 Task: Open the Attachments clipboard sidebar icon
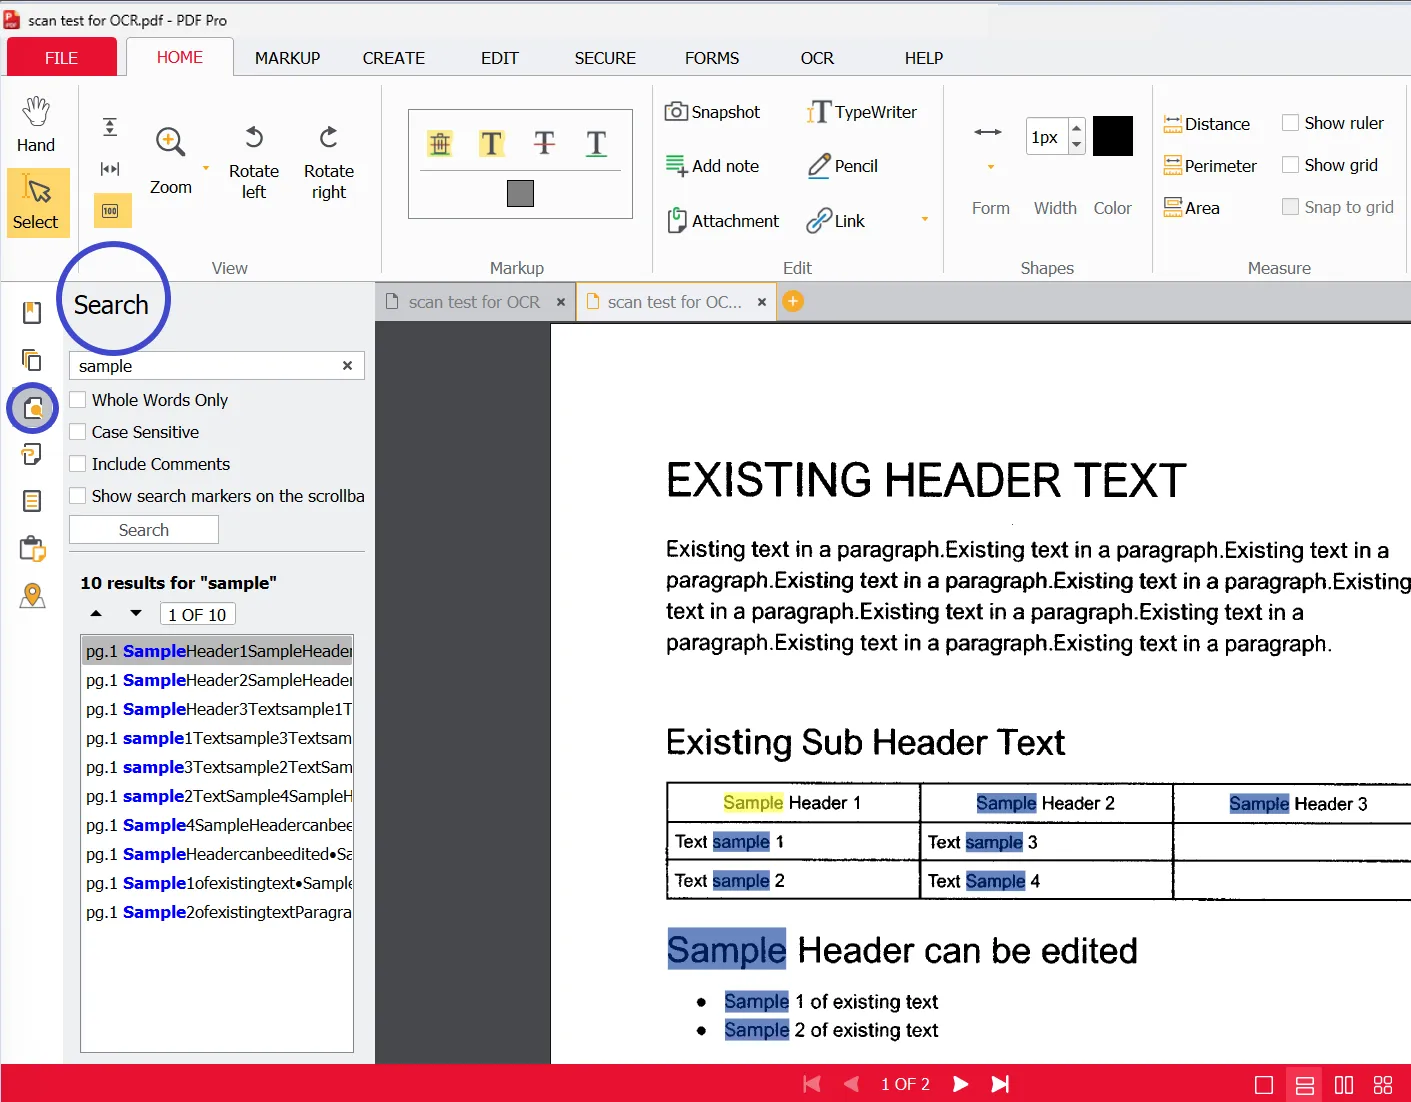point(32,548)
